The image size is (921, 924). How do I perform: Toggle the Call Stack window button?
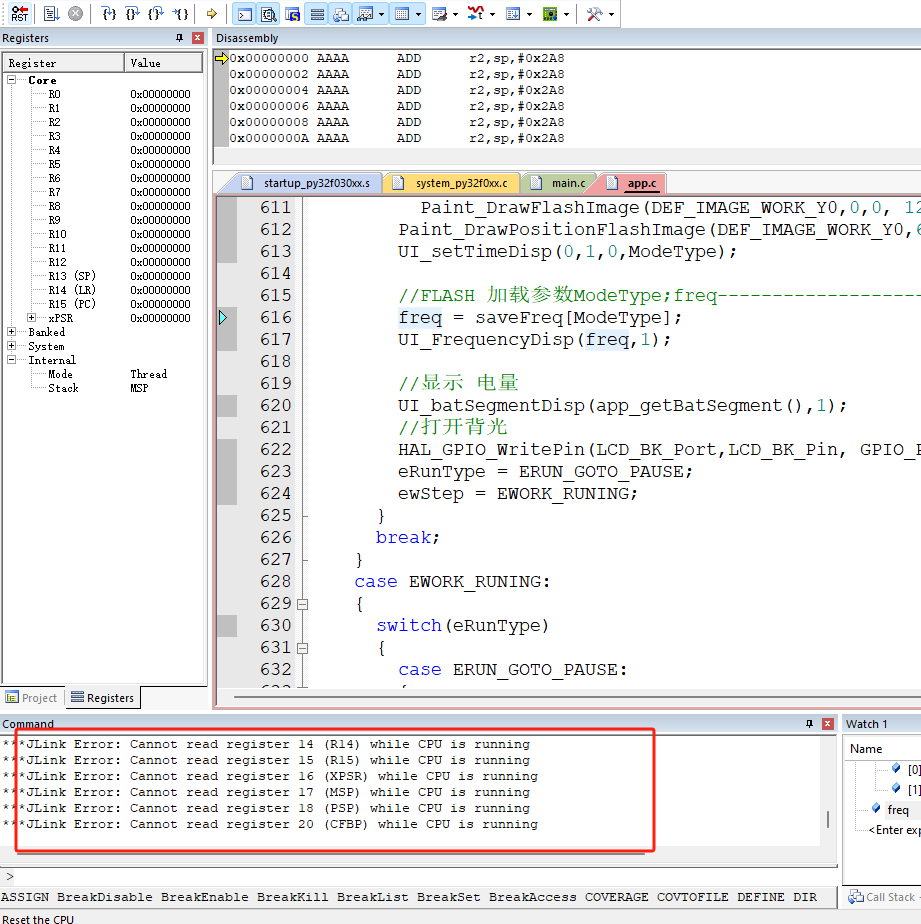pos(341,14)
